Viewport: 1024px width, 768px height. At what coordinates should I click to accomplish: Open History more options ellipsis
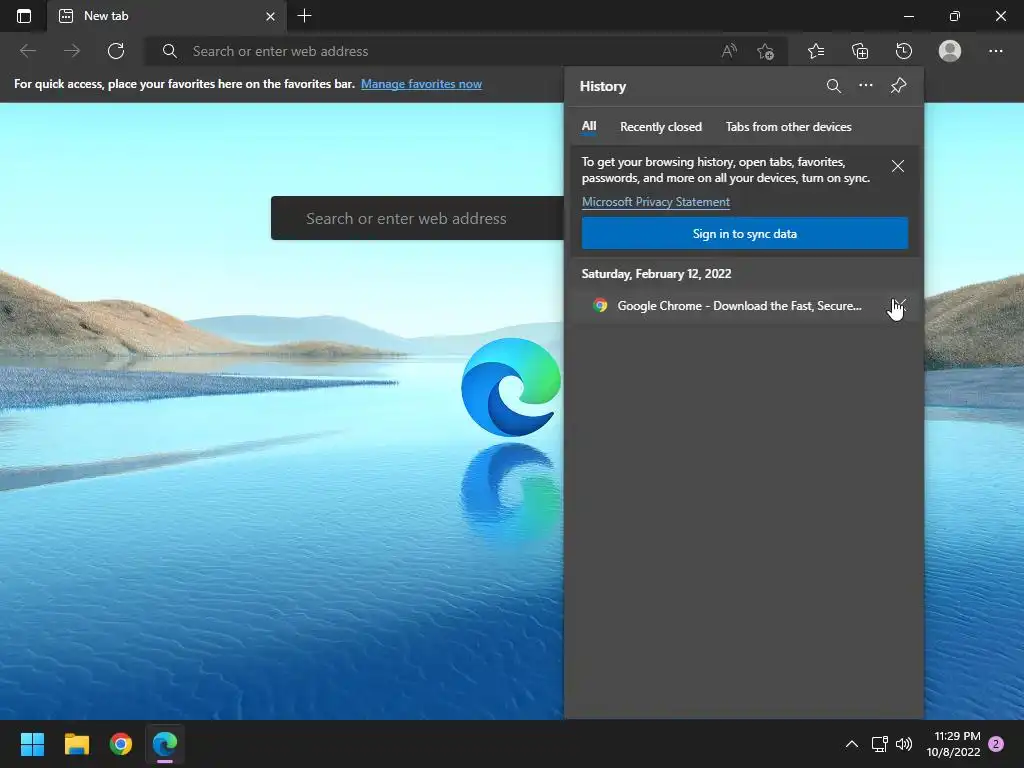point(865,86)
